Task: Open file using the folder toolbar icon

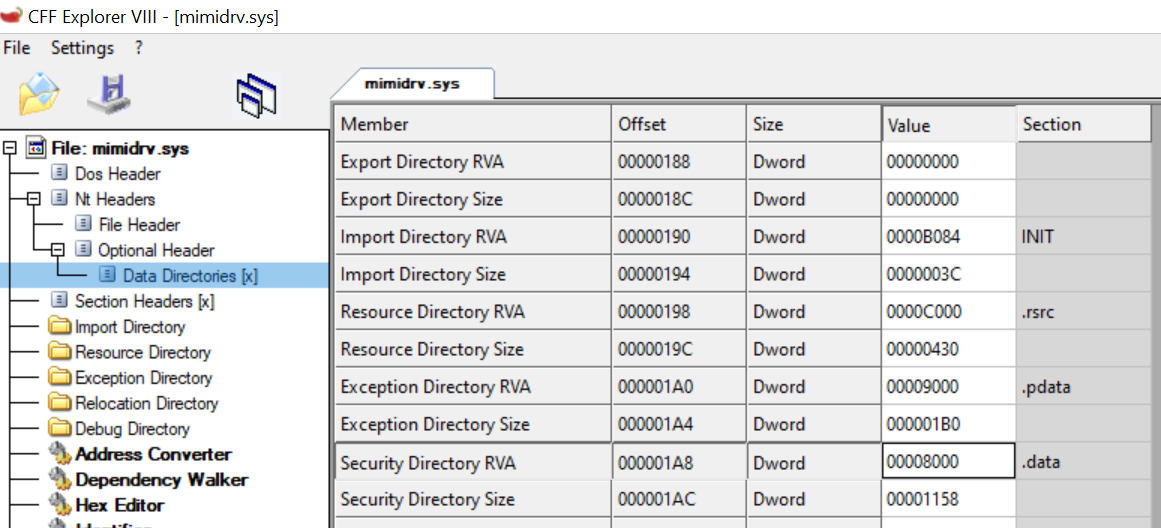Action: 39,94
